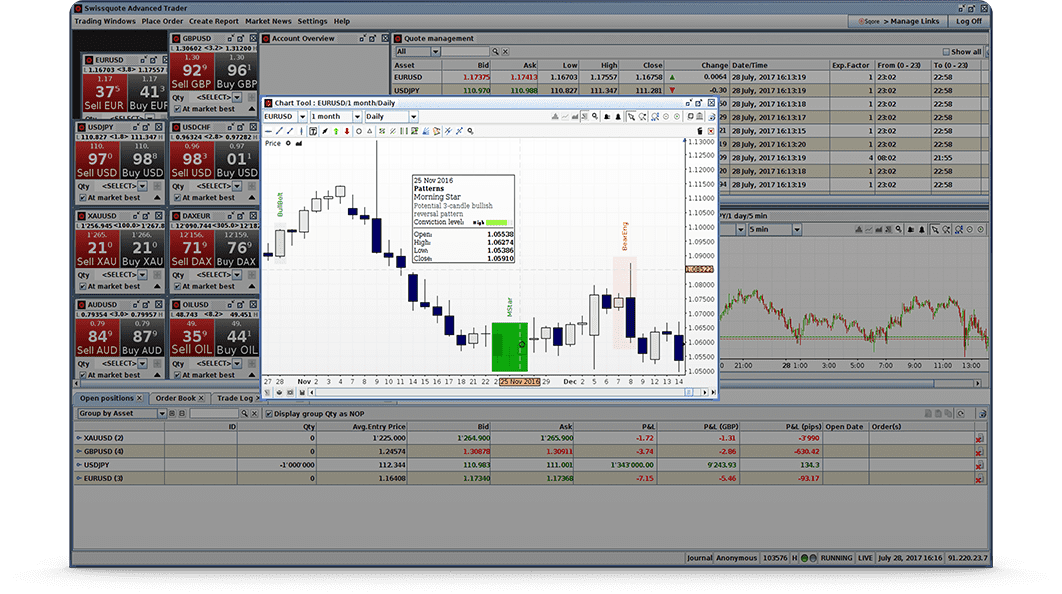Click the bell alert icon in Chart Tool toolbar
The image size is (1062, 594).
618,116
